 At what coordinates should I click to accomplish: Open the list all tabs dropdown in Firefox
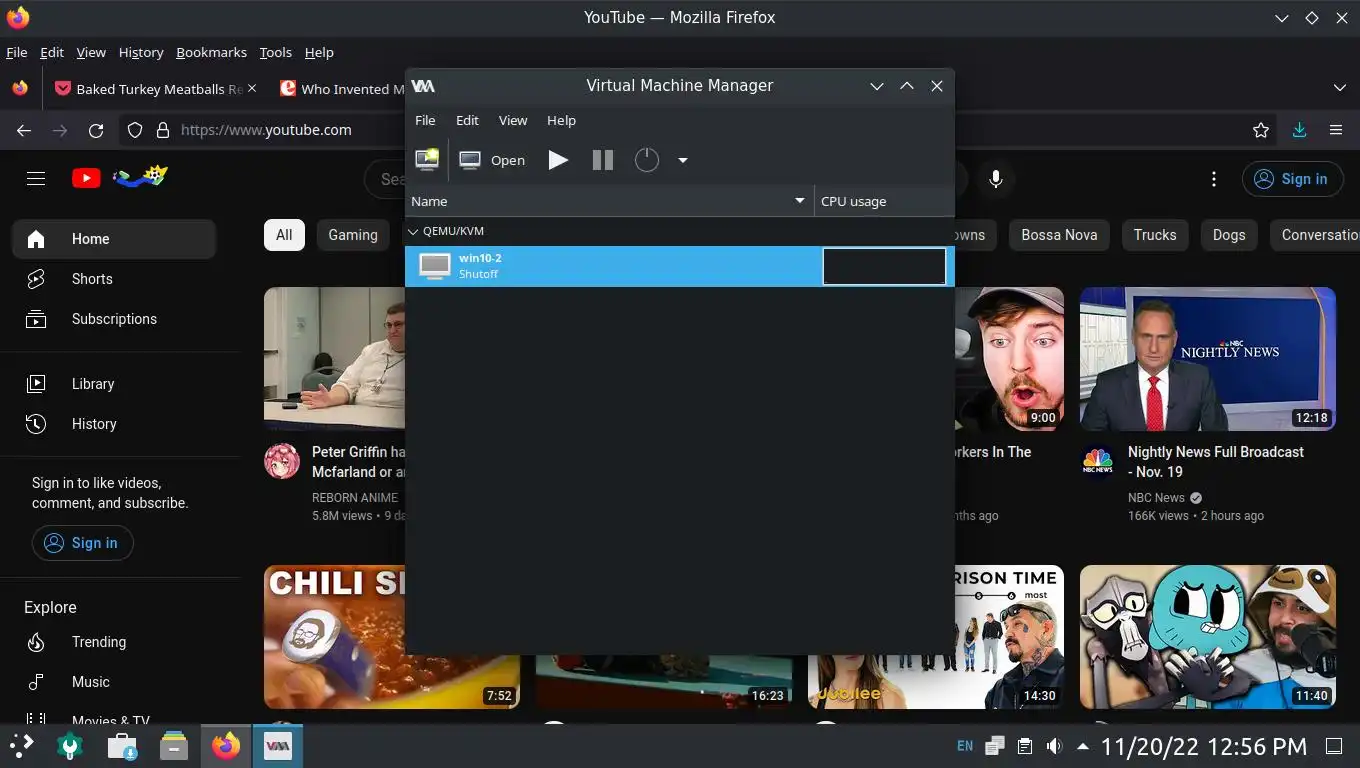tap(1339, 88)
